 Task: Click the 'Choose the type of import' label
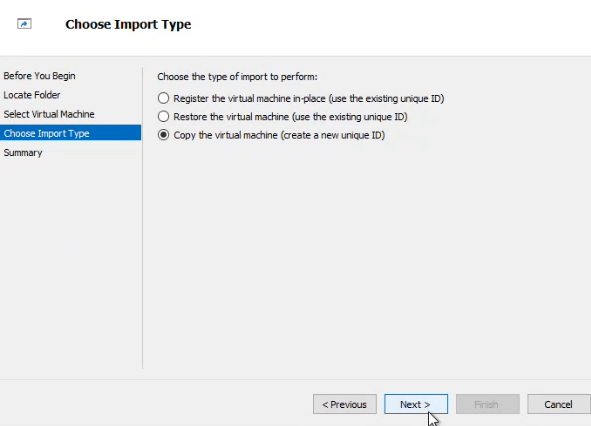tap(237, 77)
